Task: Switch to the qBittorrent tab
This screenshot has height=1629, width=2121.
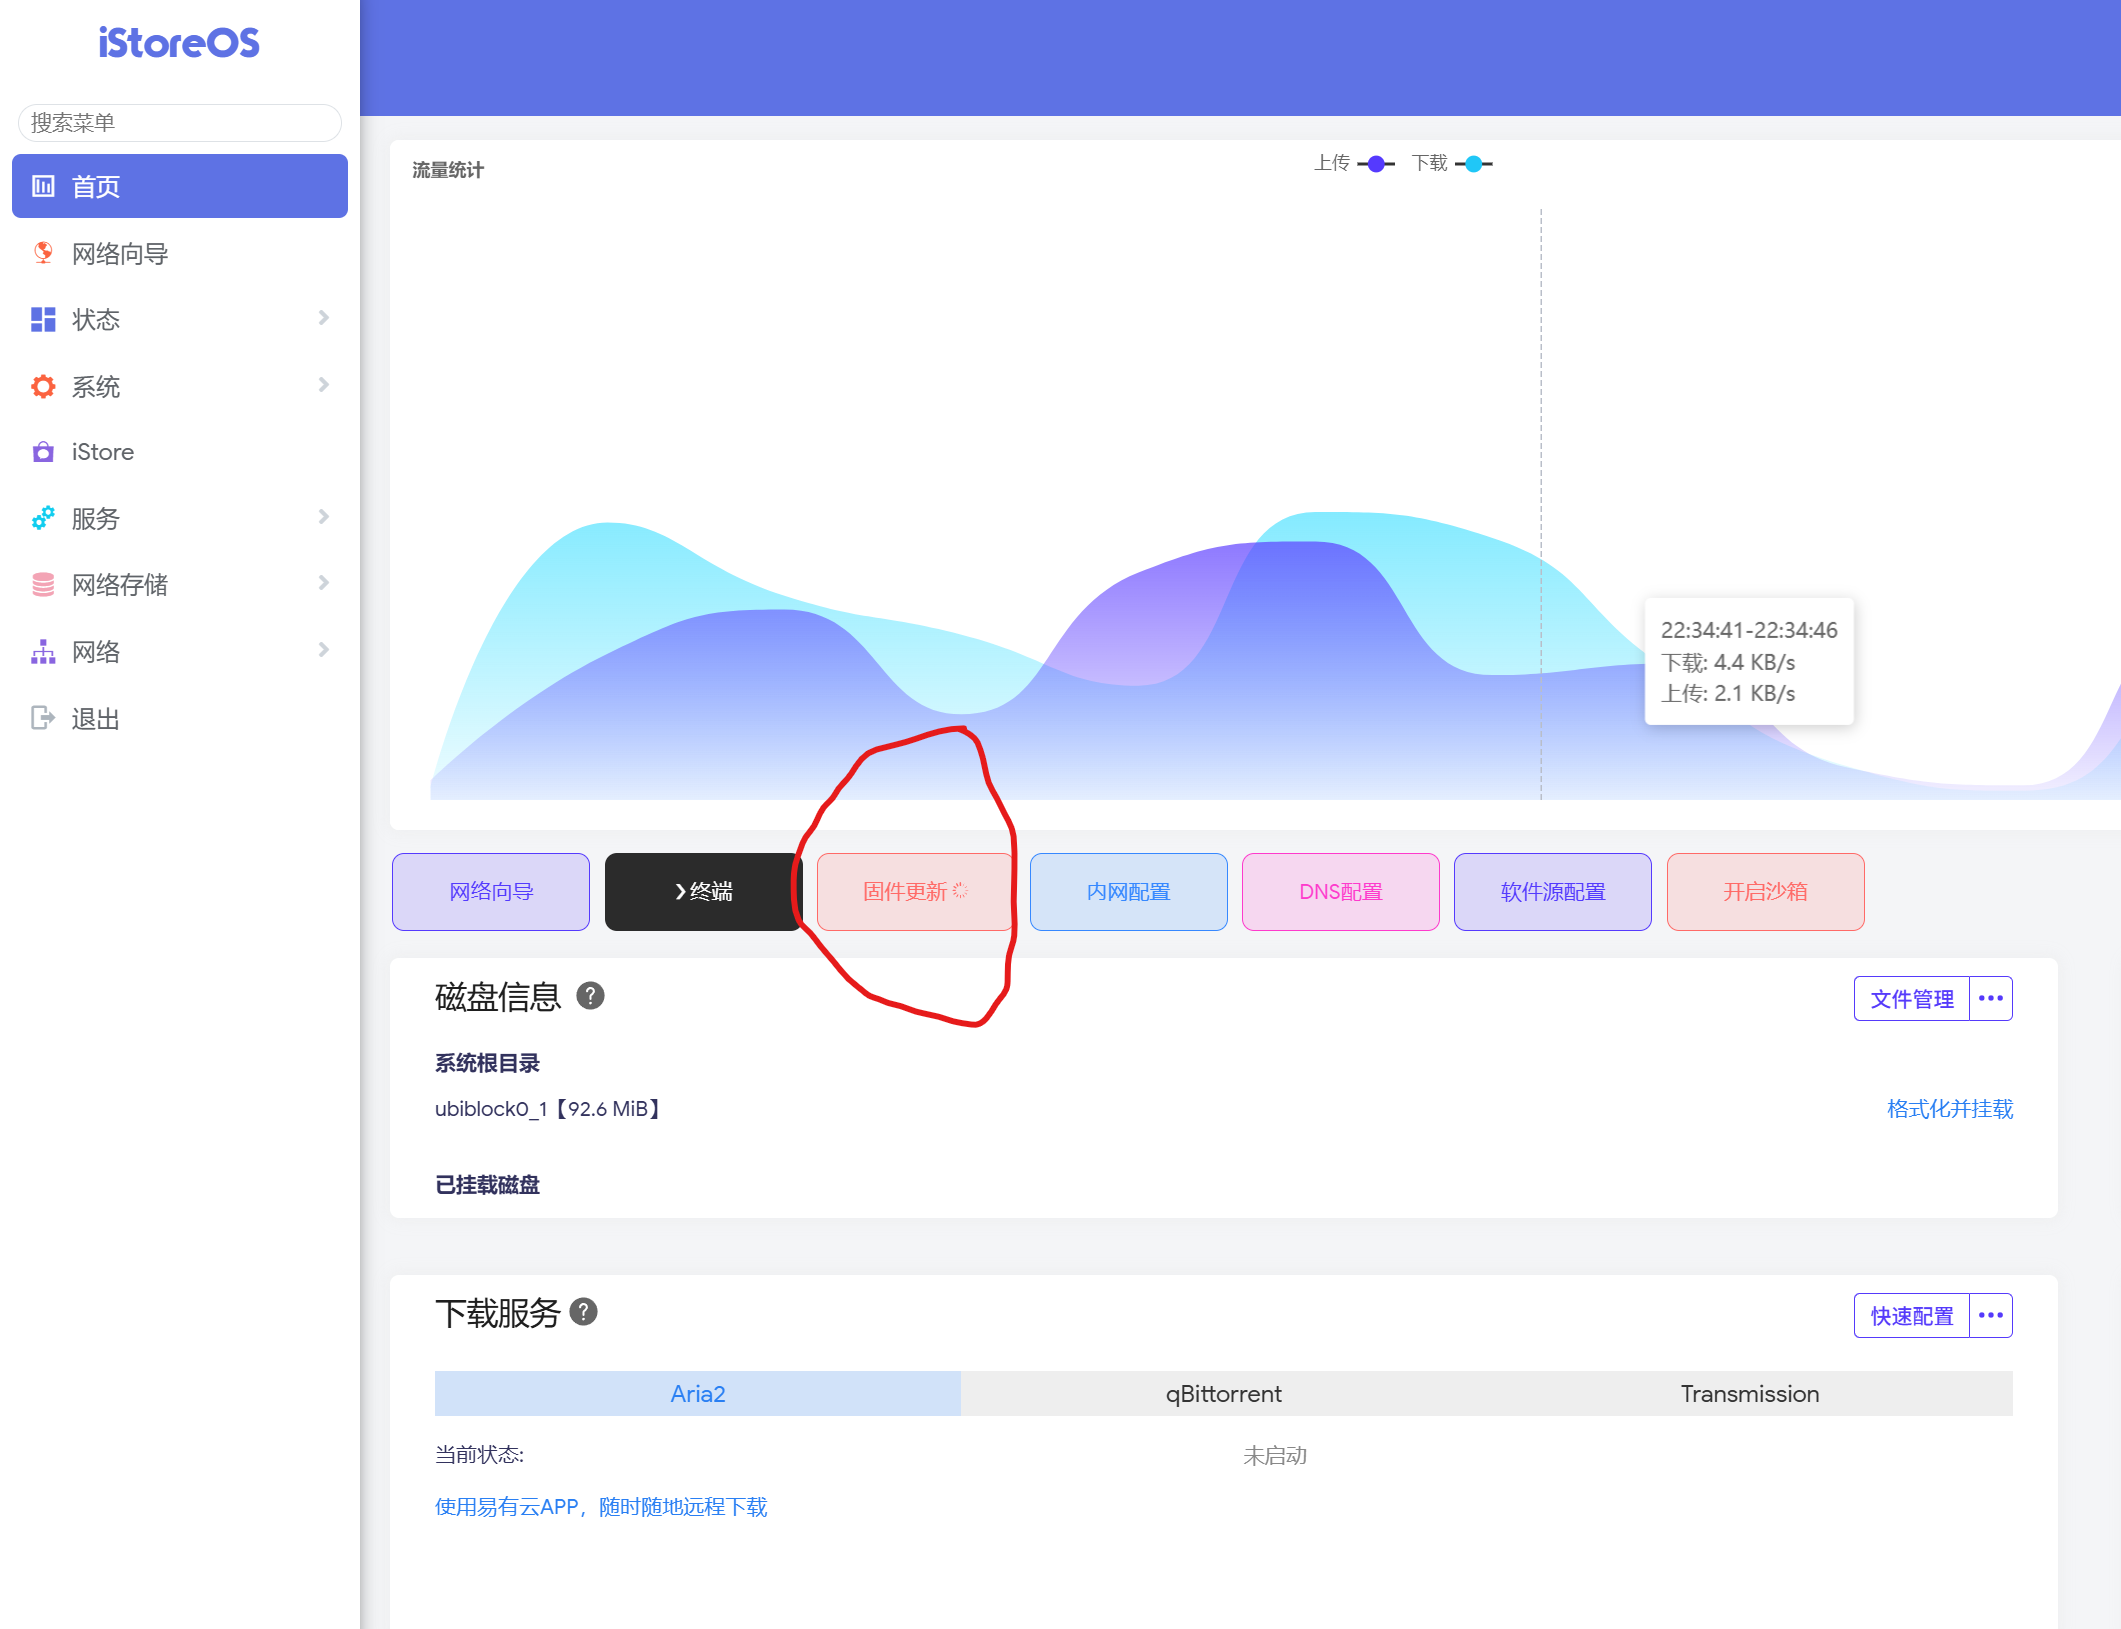Action: pos(1223,1393)
